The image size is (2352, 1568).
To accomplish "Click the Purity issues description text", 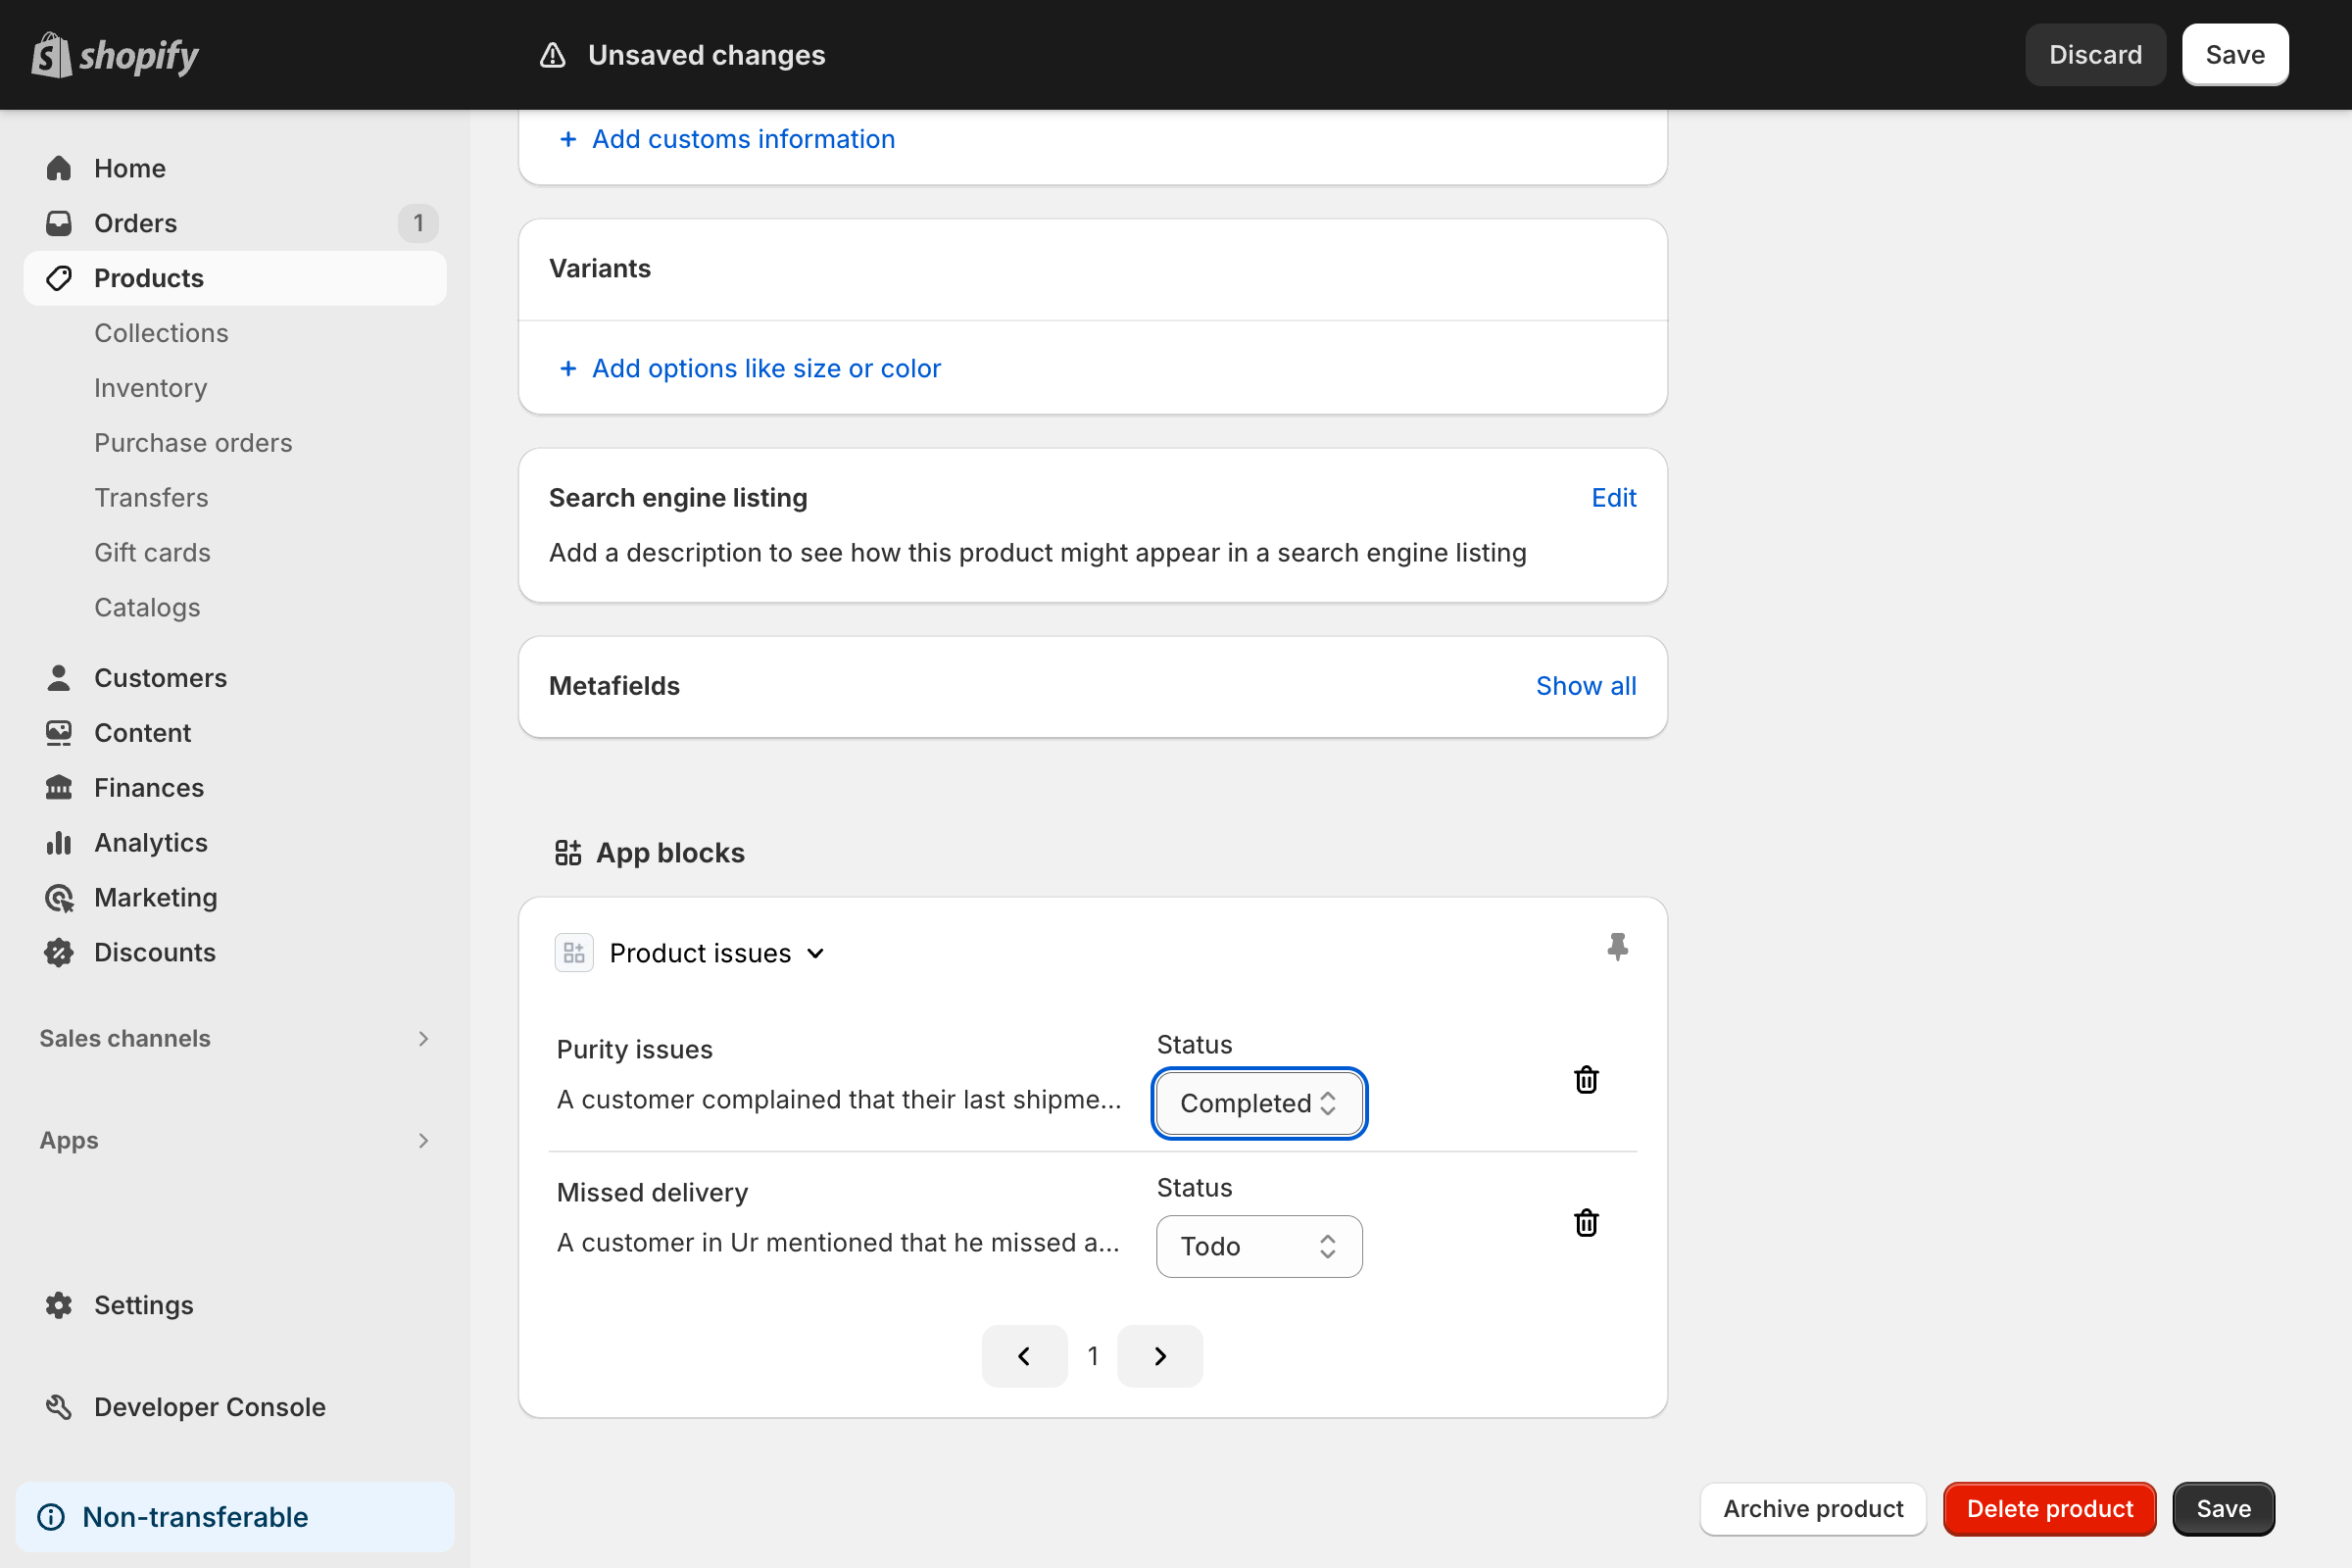I will 838,1099.
